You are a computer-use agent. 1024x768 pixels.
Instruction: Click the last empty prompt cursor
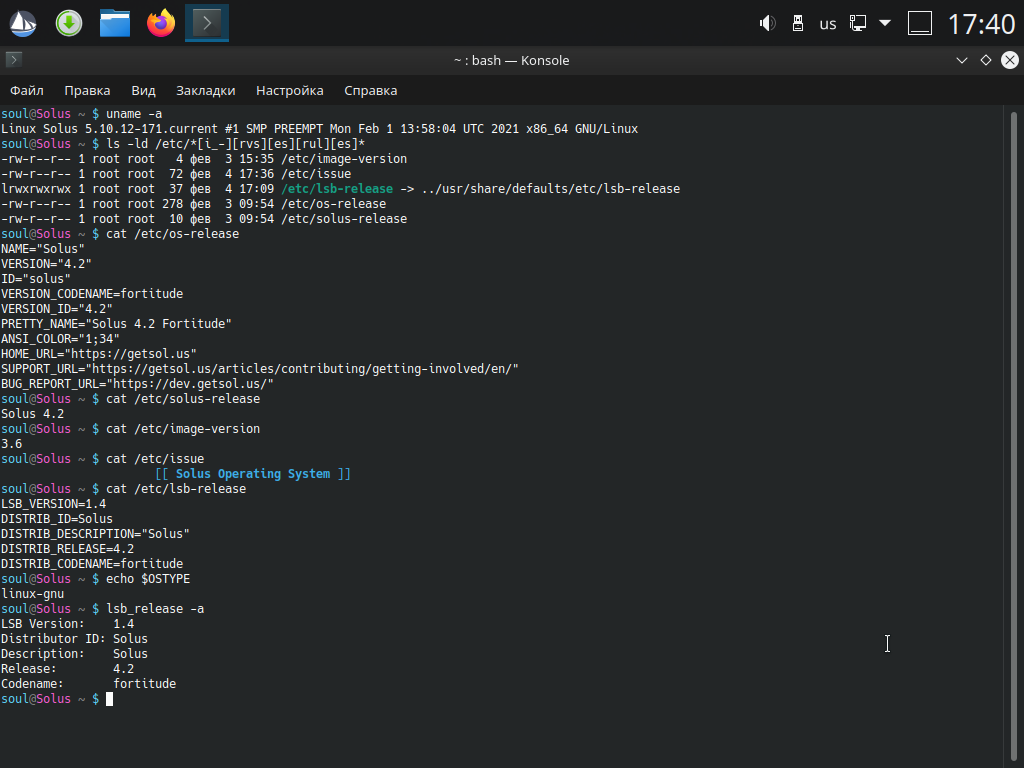109,699
